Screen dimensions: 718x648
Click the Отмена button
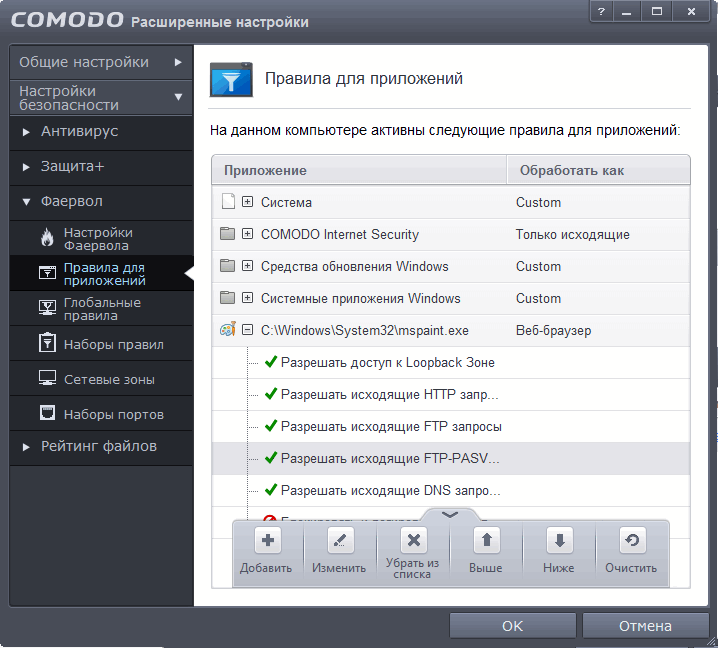click(x=645, y=626)
